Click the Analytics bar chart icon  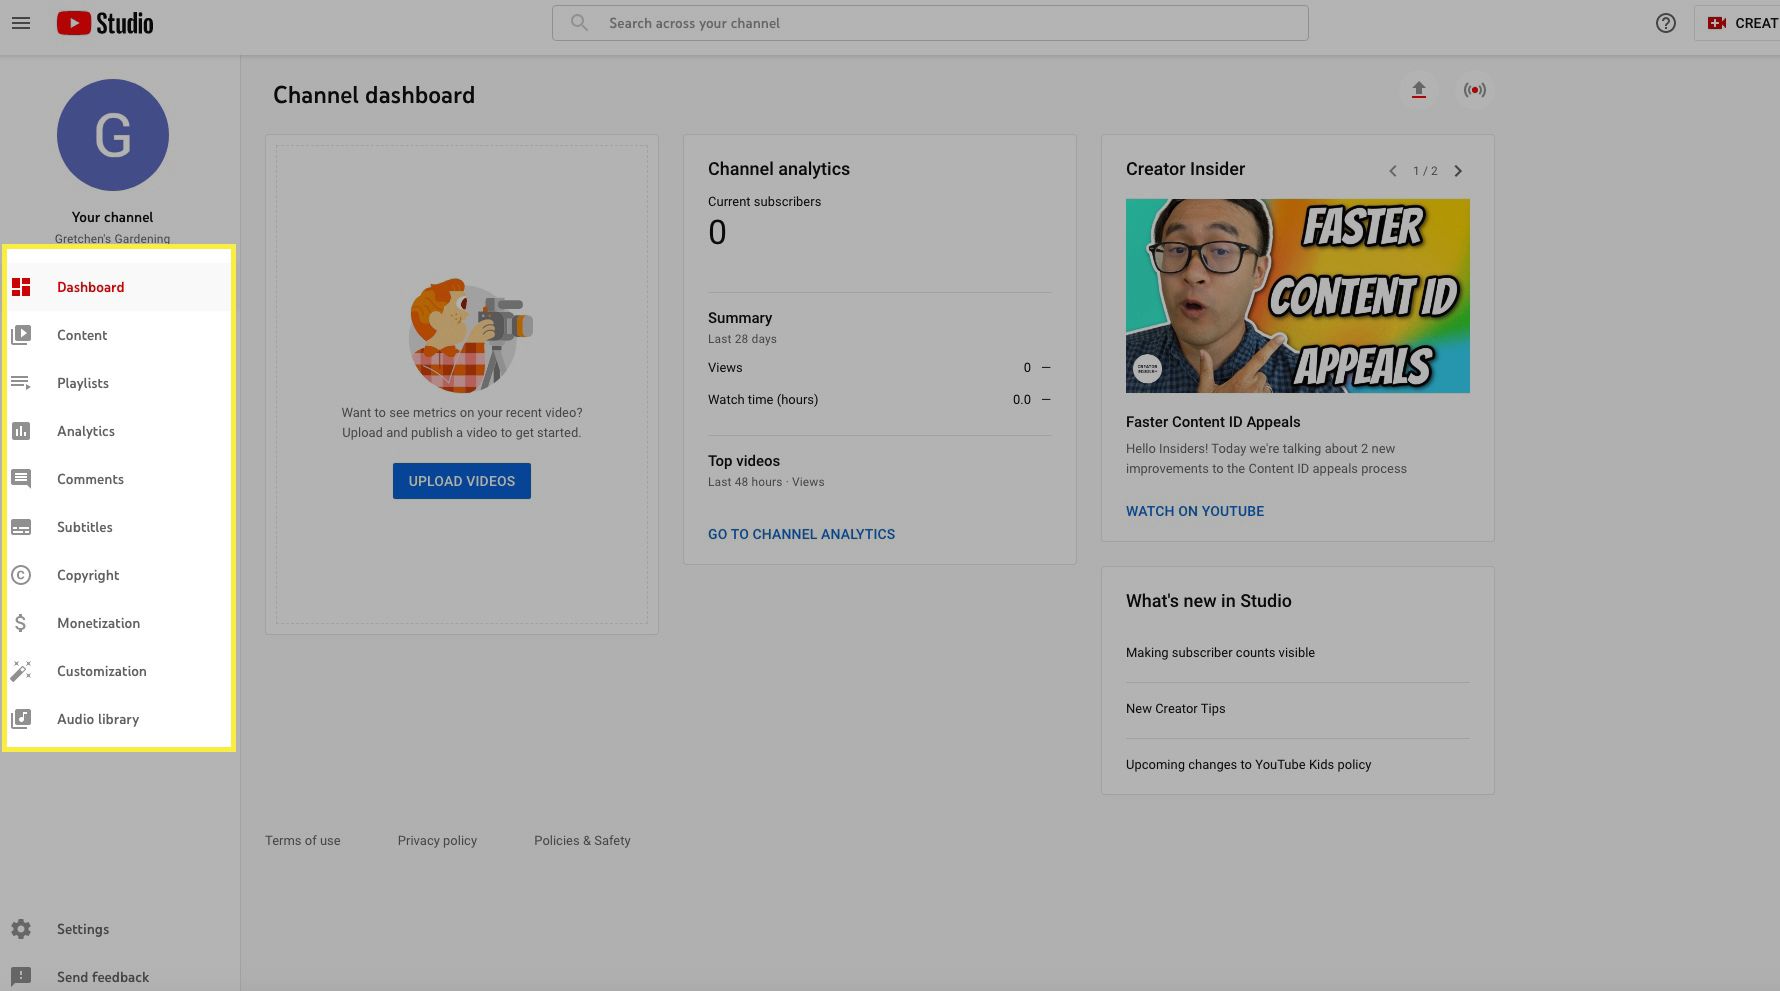tap(21, 431)
